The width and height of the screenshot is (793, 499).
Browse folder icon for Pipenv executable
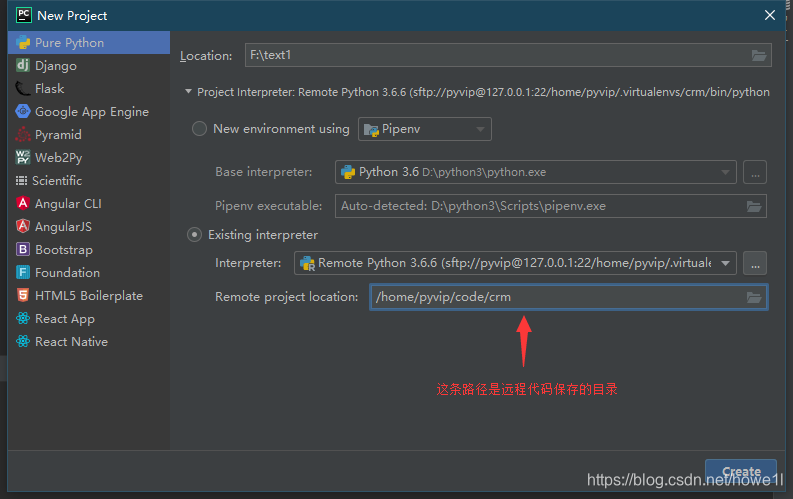pos(754,206)
